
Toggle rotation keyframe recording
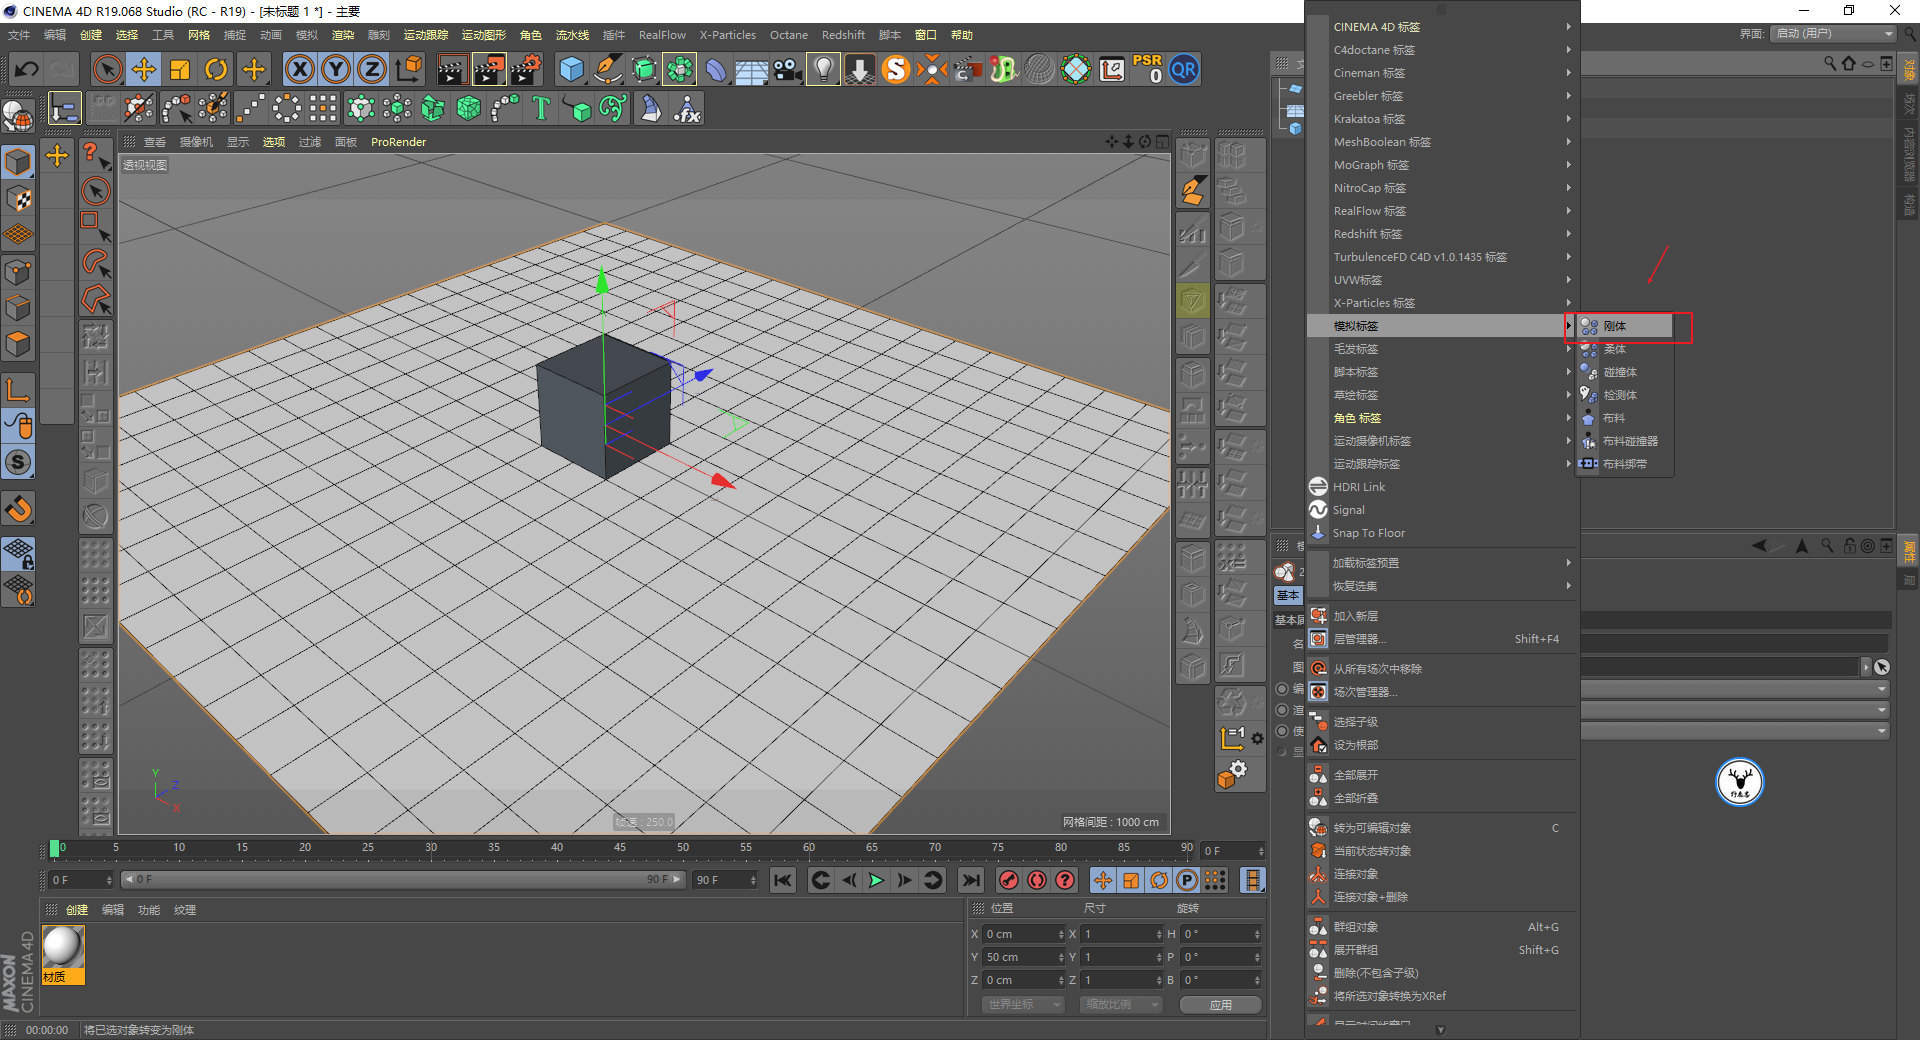(1159, 880)
